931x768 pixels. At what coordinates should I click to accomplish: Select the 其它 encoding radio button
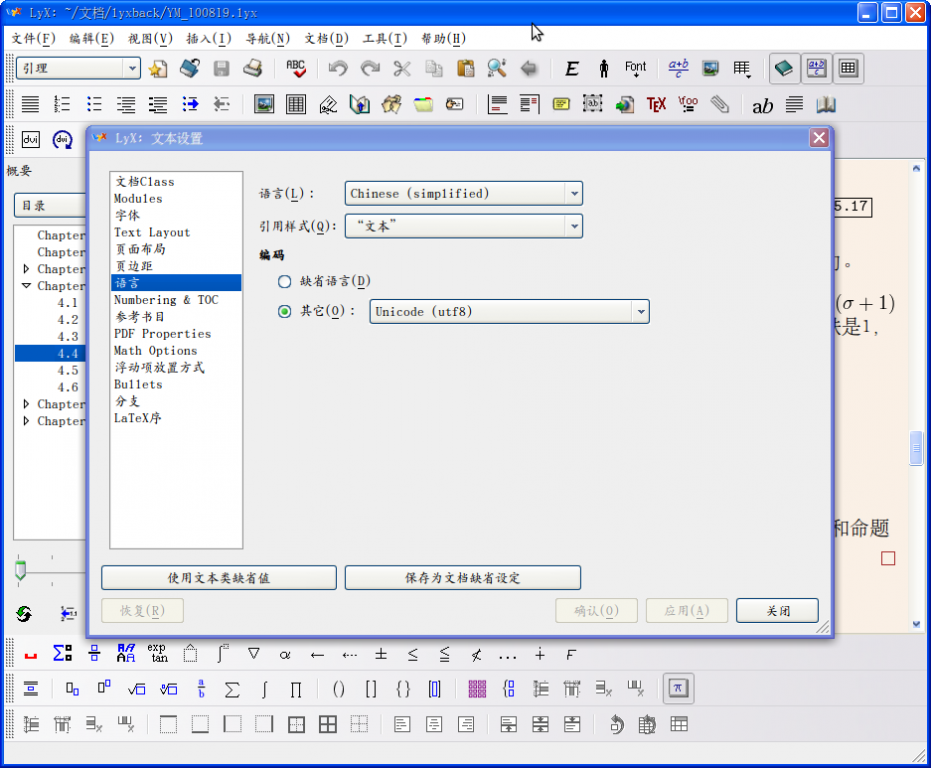coord(285,311)
